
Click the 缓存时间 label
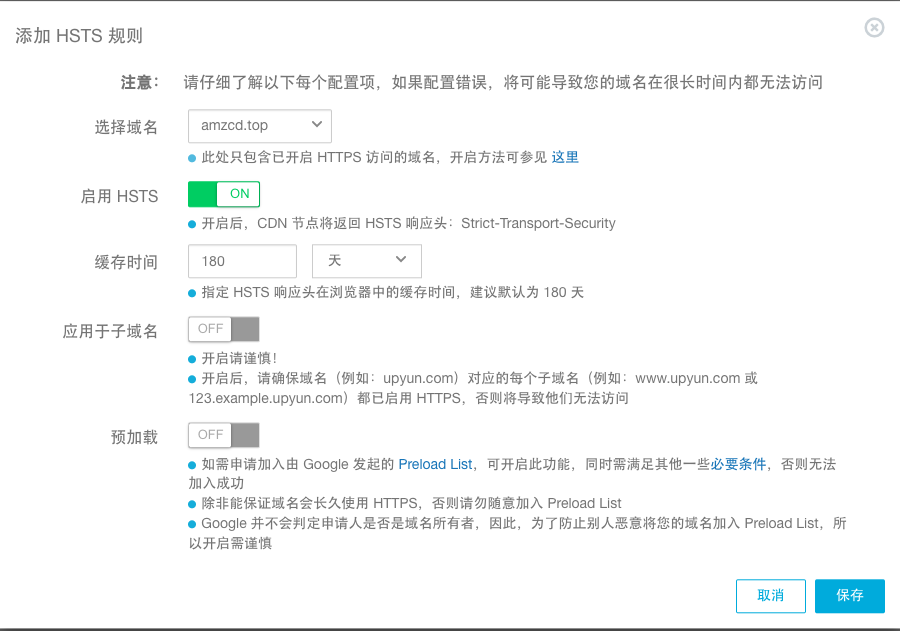[126, 262]
